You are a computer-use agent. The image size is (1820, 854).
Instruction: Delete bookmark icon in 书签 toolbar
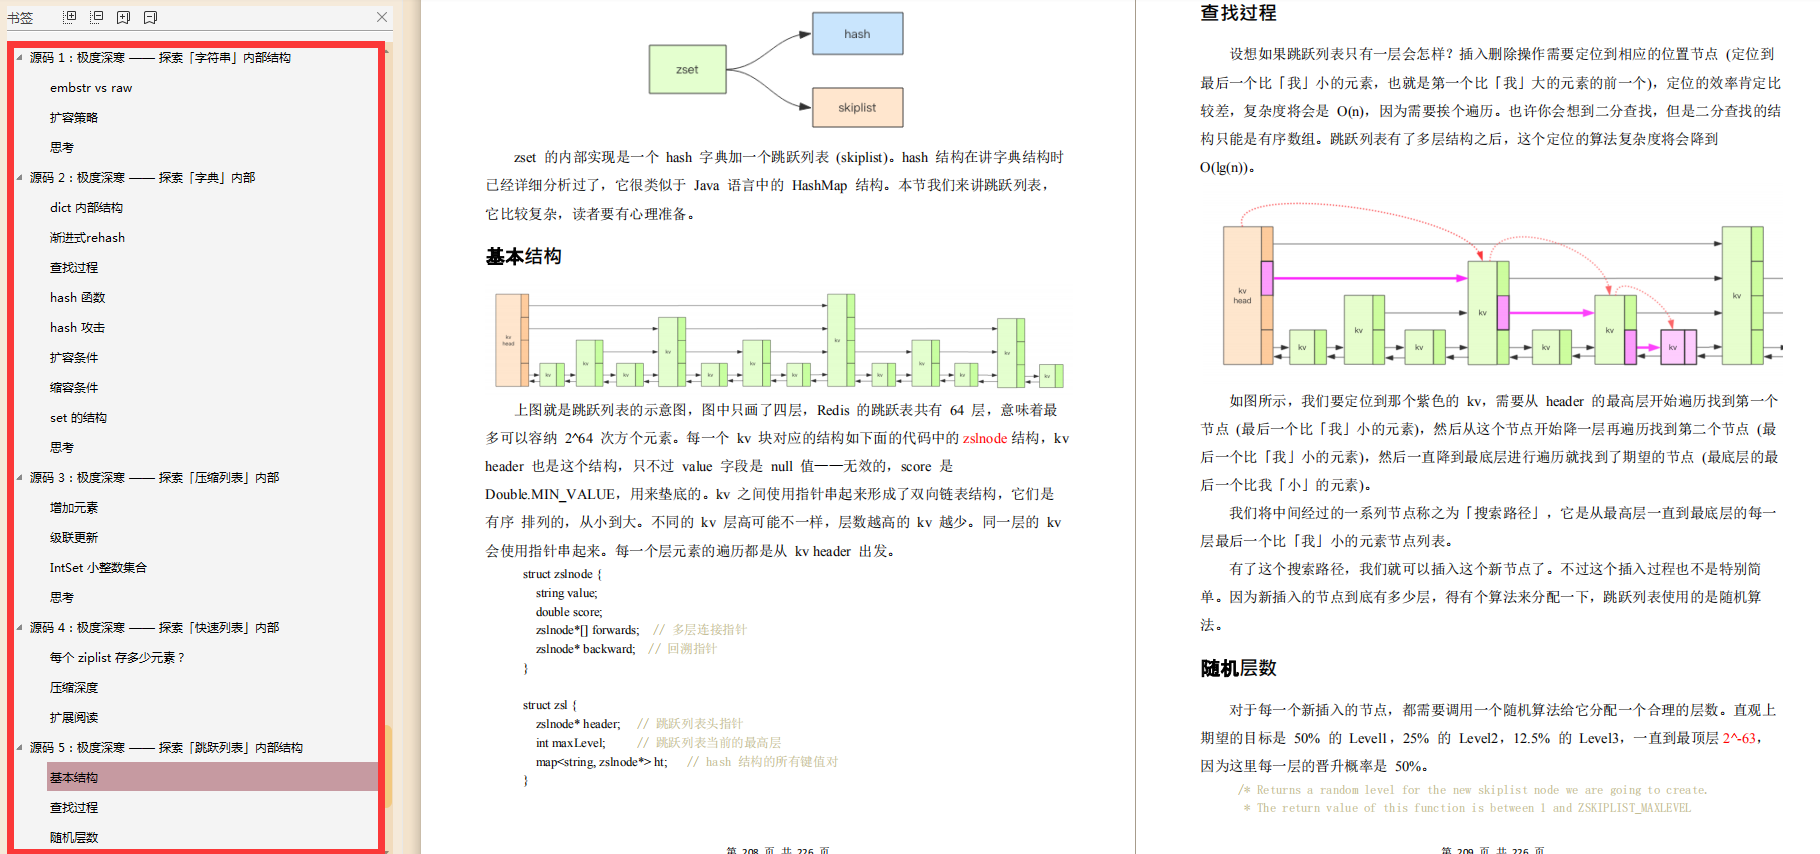[150, 17]
